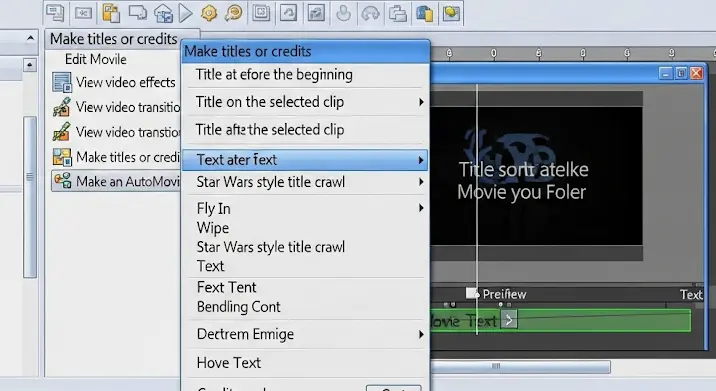Click the stacked-frames icon with a letter C
The height and width of the screenshot is (391, 716).
(261, 13)
